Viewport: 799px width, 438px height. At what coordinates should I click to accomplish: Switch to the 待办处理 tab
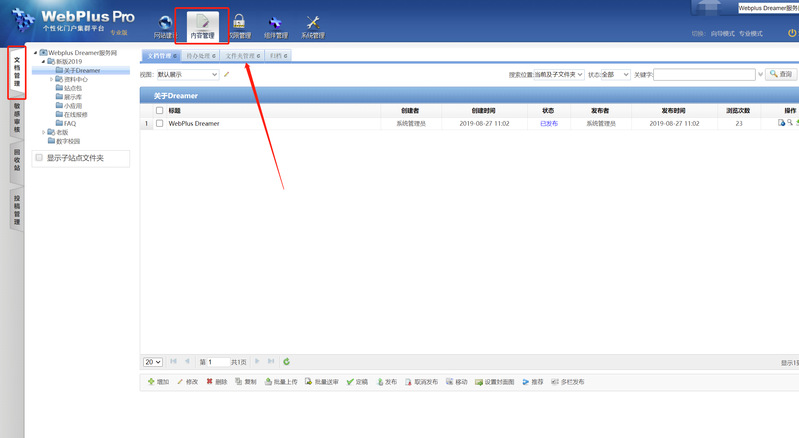[201, 56]
